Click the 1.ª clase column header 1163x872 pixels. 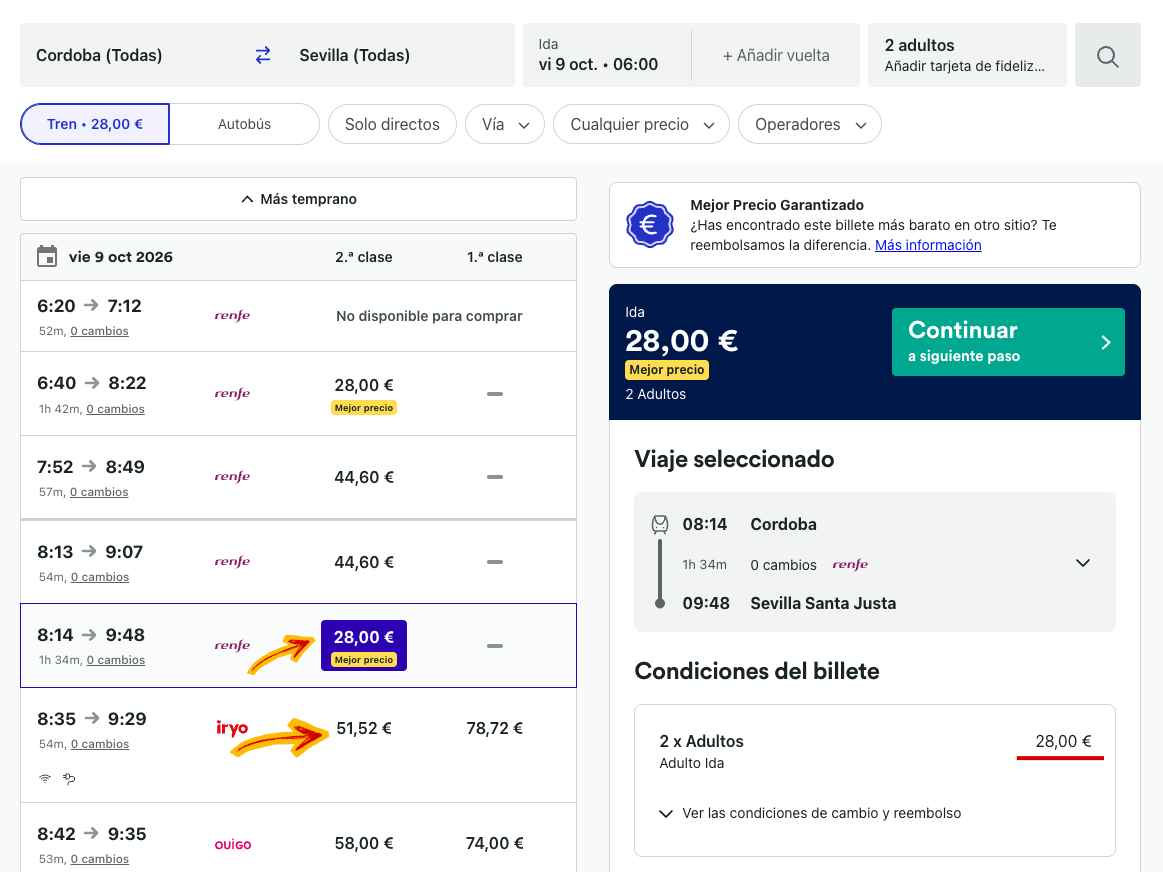[495, 257]
